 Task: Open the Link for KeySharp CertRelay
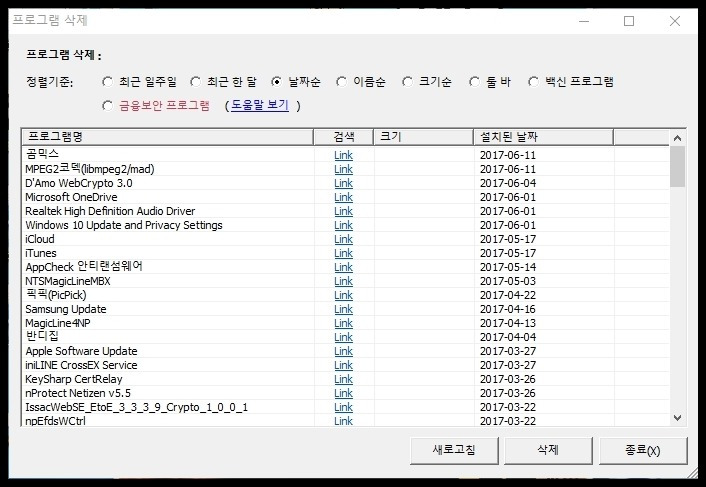click(343, 379)
